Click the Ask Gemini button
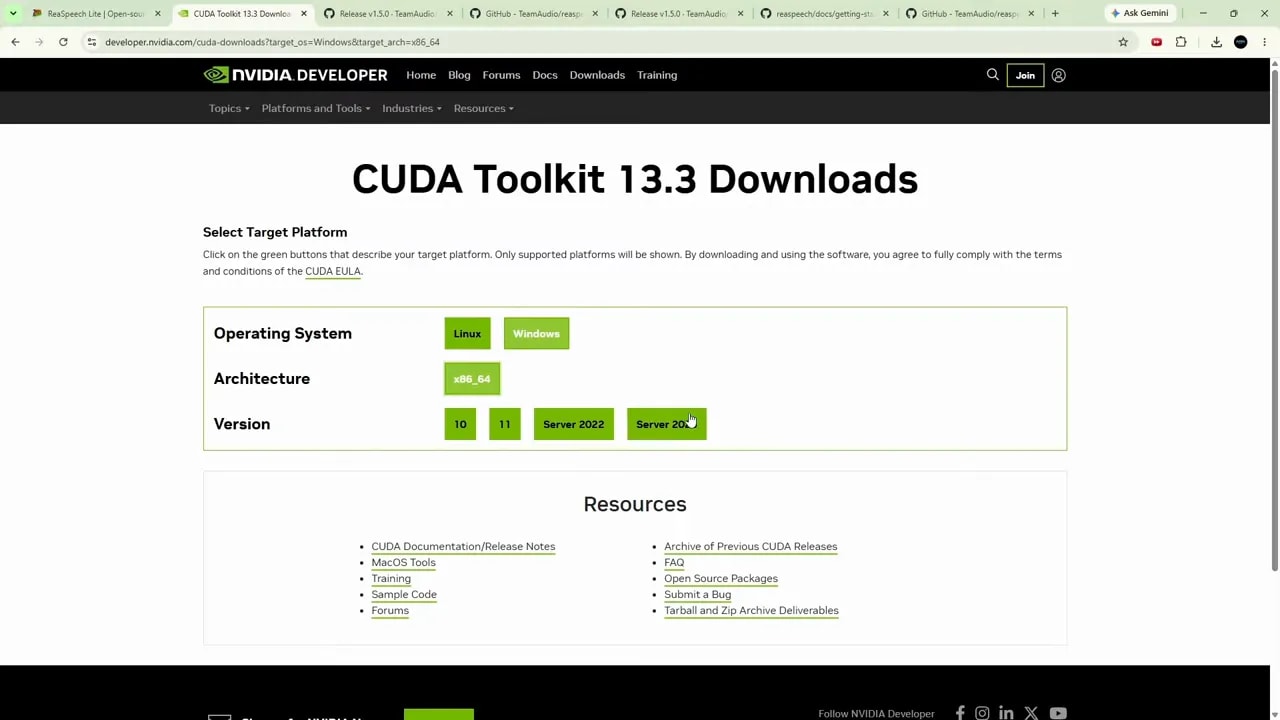This screenshot has width=1280, height=720. coord(1138,13)
